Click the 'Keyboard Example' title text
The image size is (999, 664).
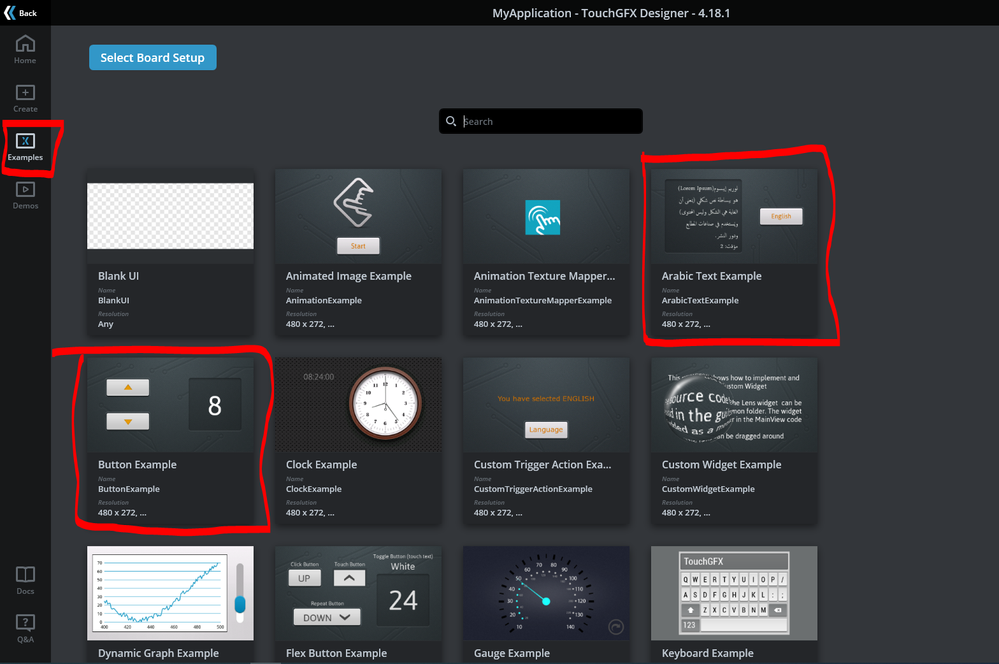[x=708, y=653]
